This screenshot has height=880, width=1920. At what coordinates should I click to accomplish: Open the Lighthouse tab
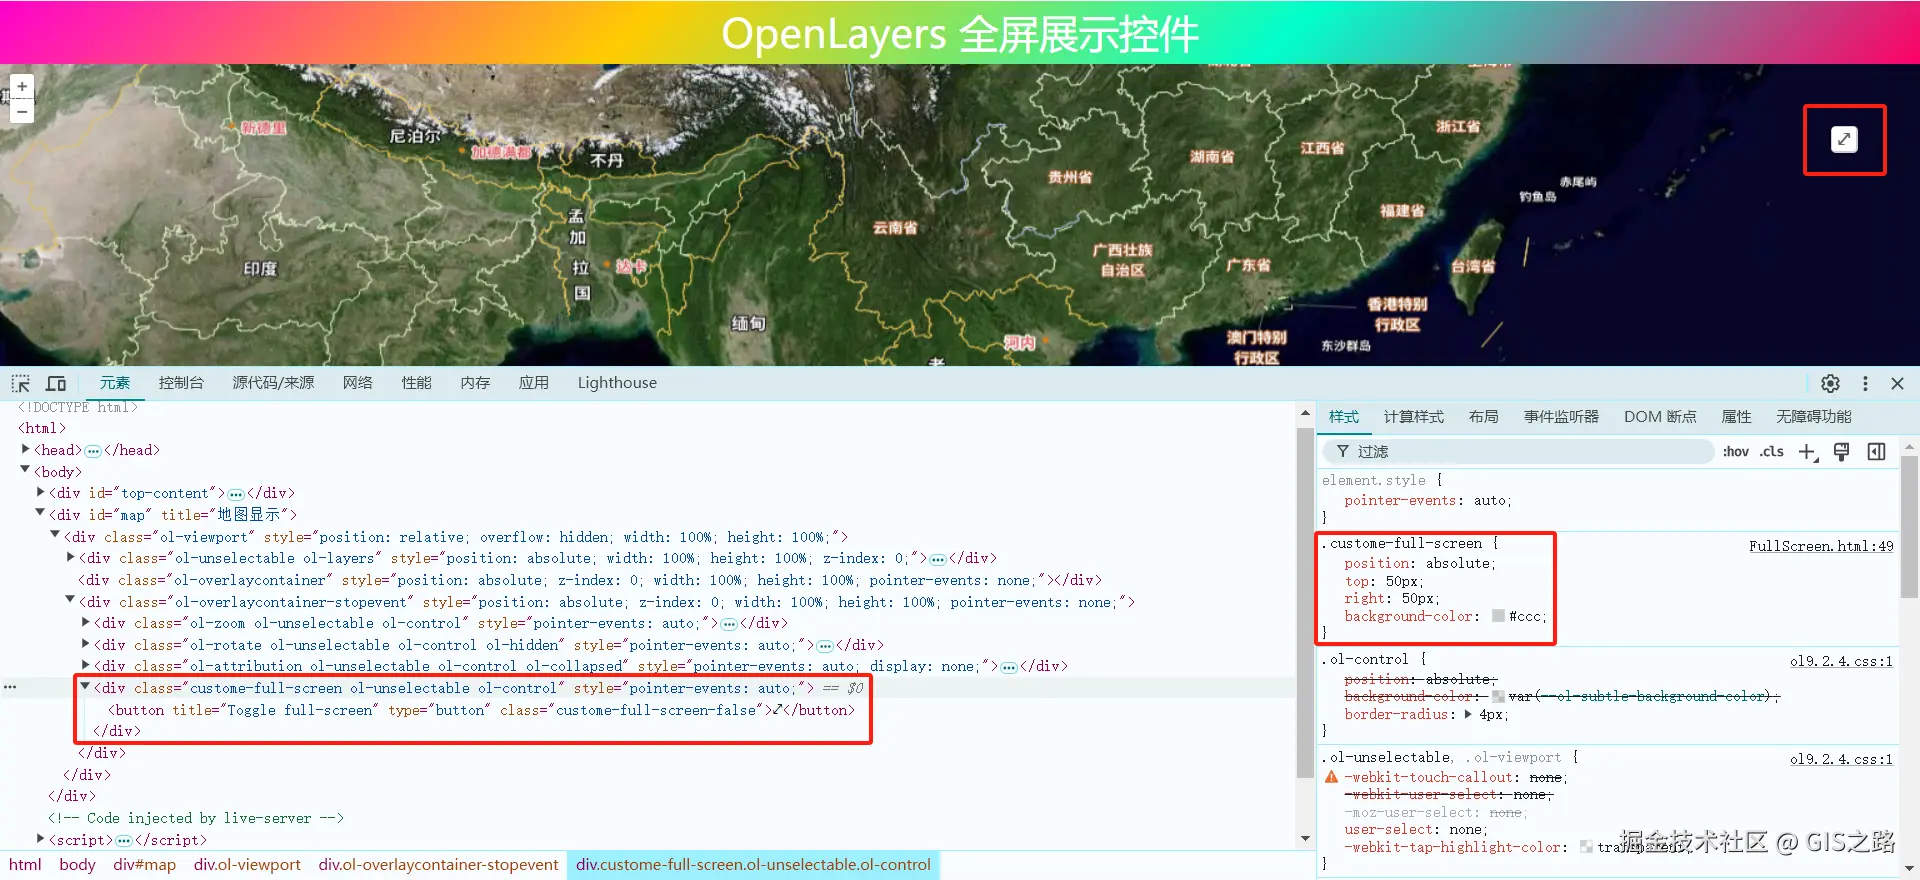tap(617, 383)
